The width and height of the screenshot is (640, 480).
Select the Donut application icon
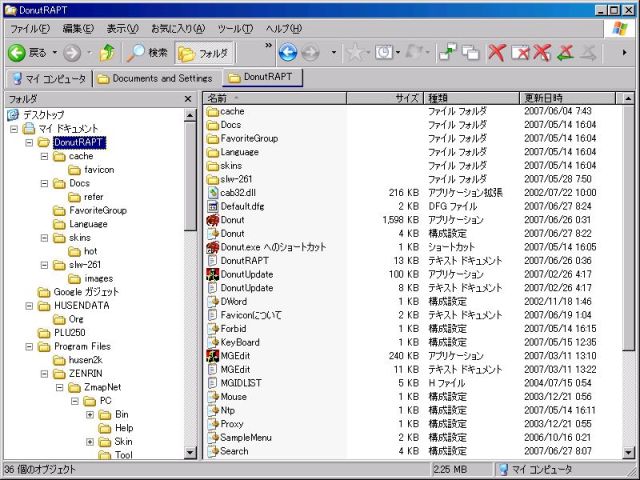click(213, 220)
